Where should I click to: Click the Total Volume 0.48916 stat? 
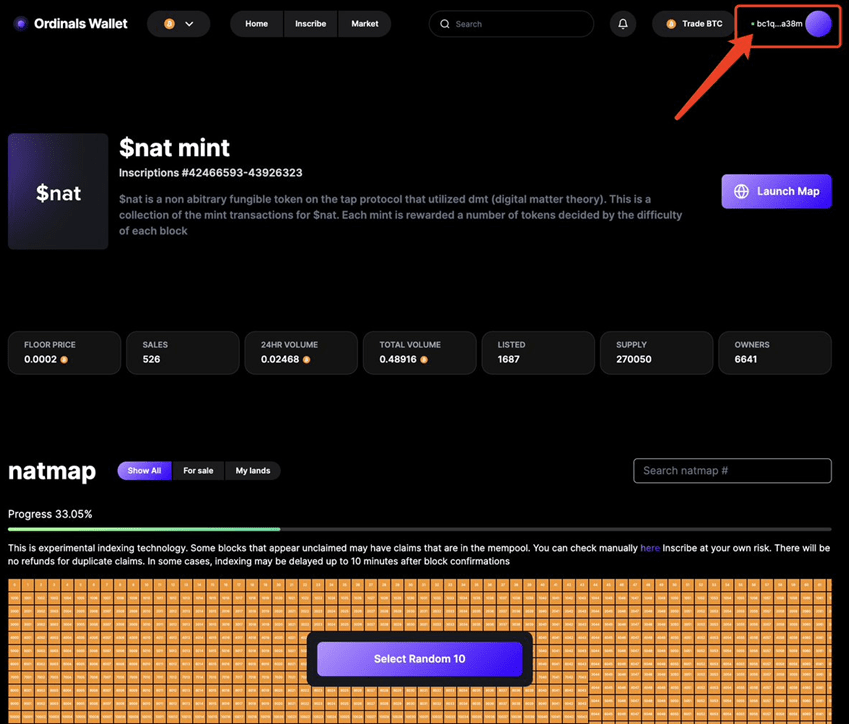click(x=420, y=353)
